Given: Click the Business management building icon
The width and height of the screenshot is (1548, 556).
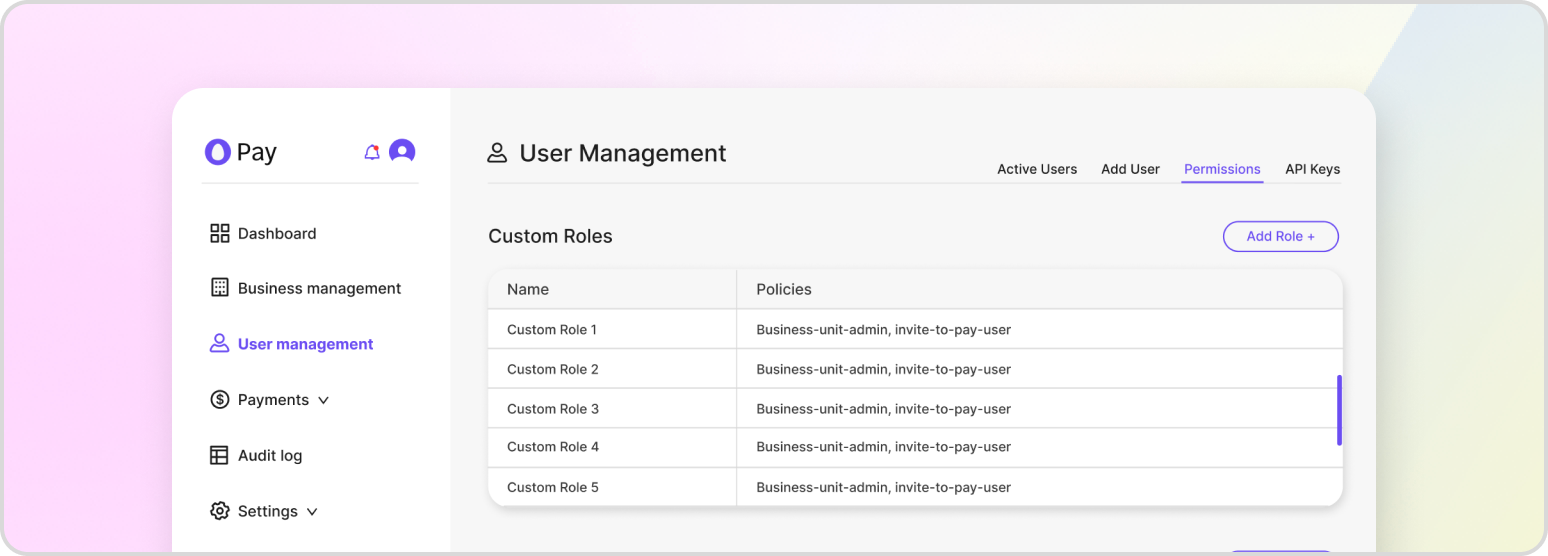Looking at the screenshot, I should point(220,288).
